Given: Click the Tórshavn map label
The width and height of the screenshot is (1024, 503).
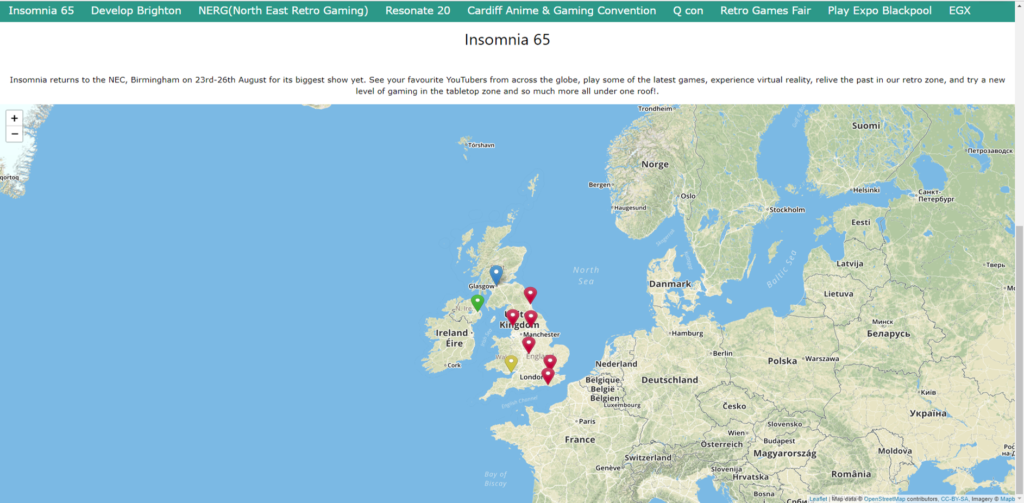Looking at the screenshot, I should (482, 145).
